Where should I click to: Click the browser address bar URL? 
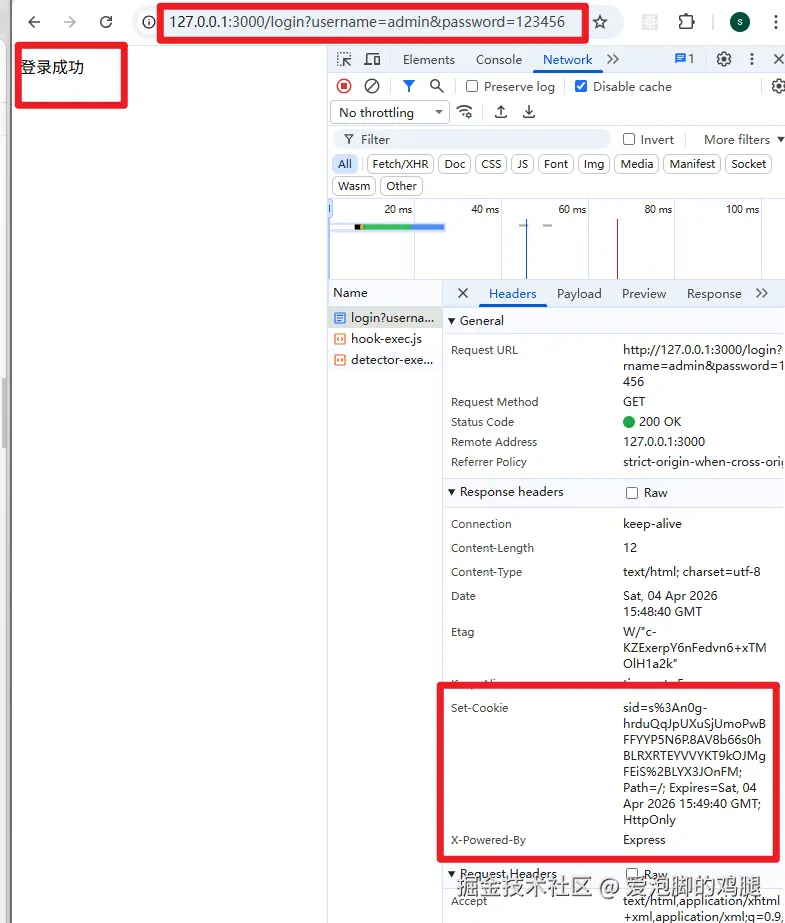(367, 22)
